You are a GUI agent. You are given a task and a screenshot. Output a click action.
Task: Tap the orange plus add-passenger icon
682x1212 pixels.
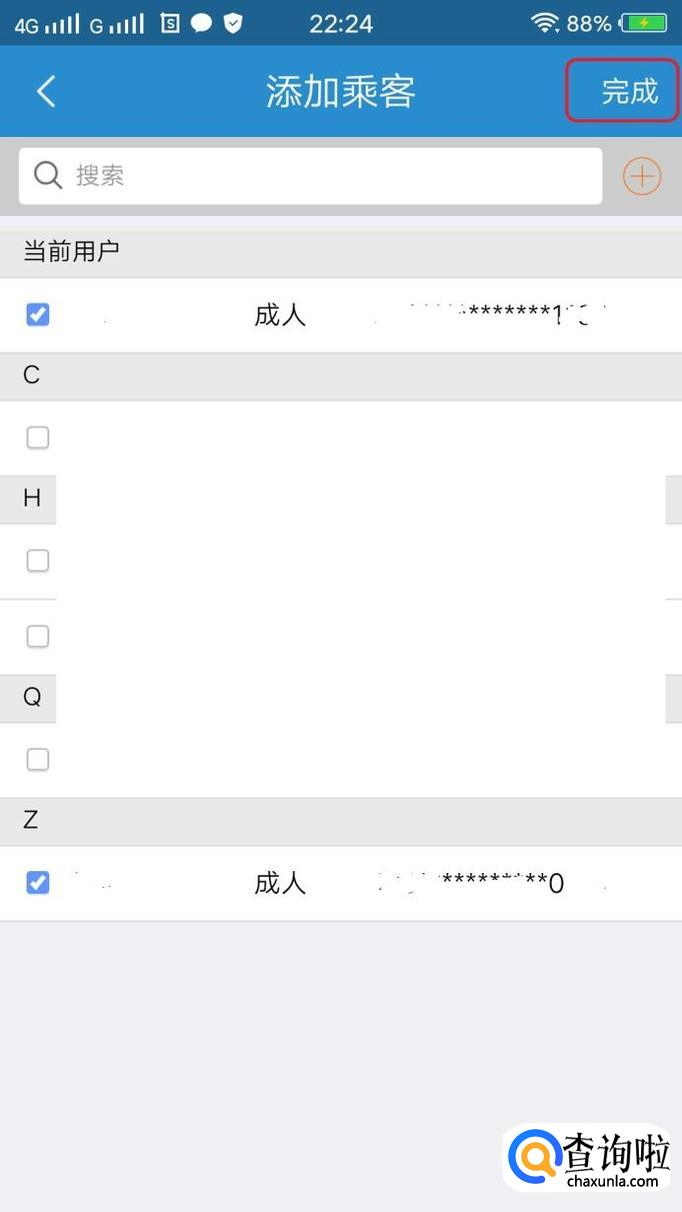642,177
